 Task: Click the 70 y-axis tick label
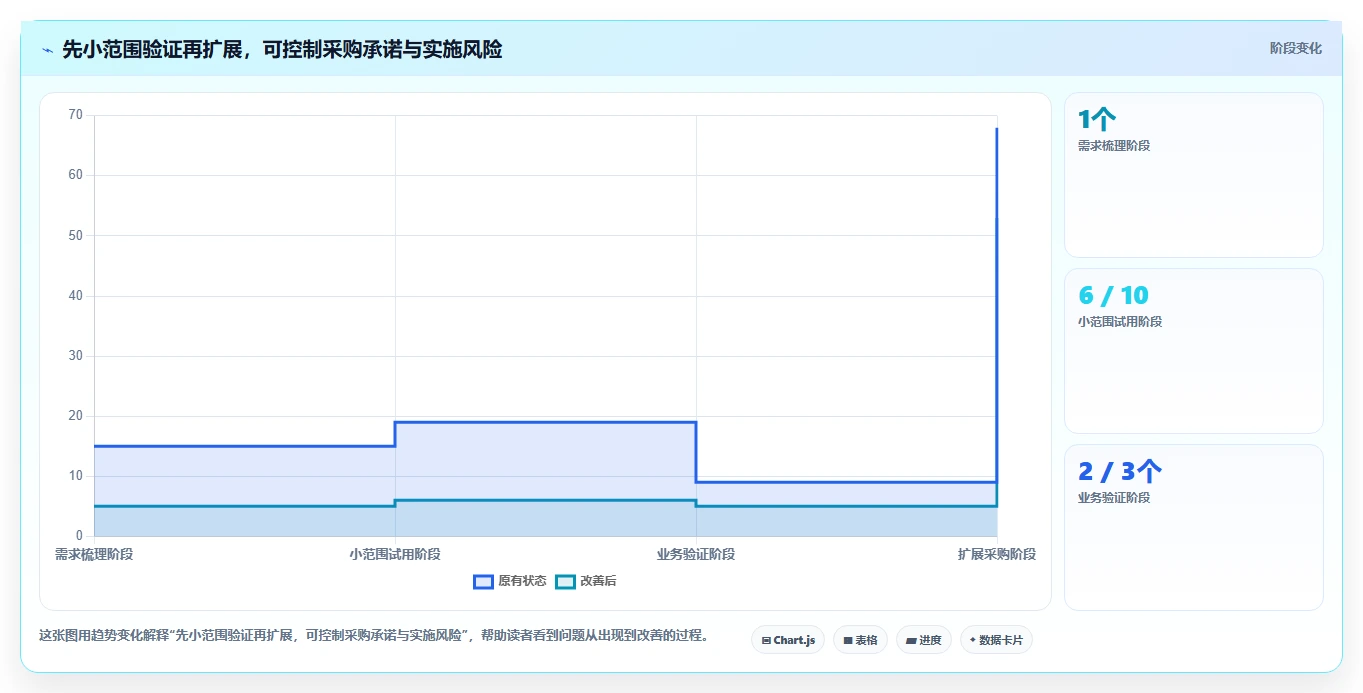tap(76, 115)
